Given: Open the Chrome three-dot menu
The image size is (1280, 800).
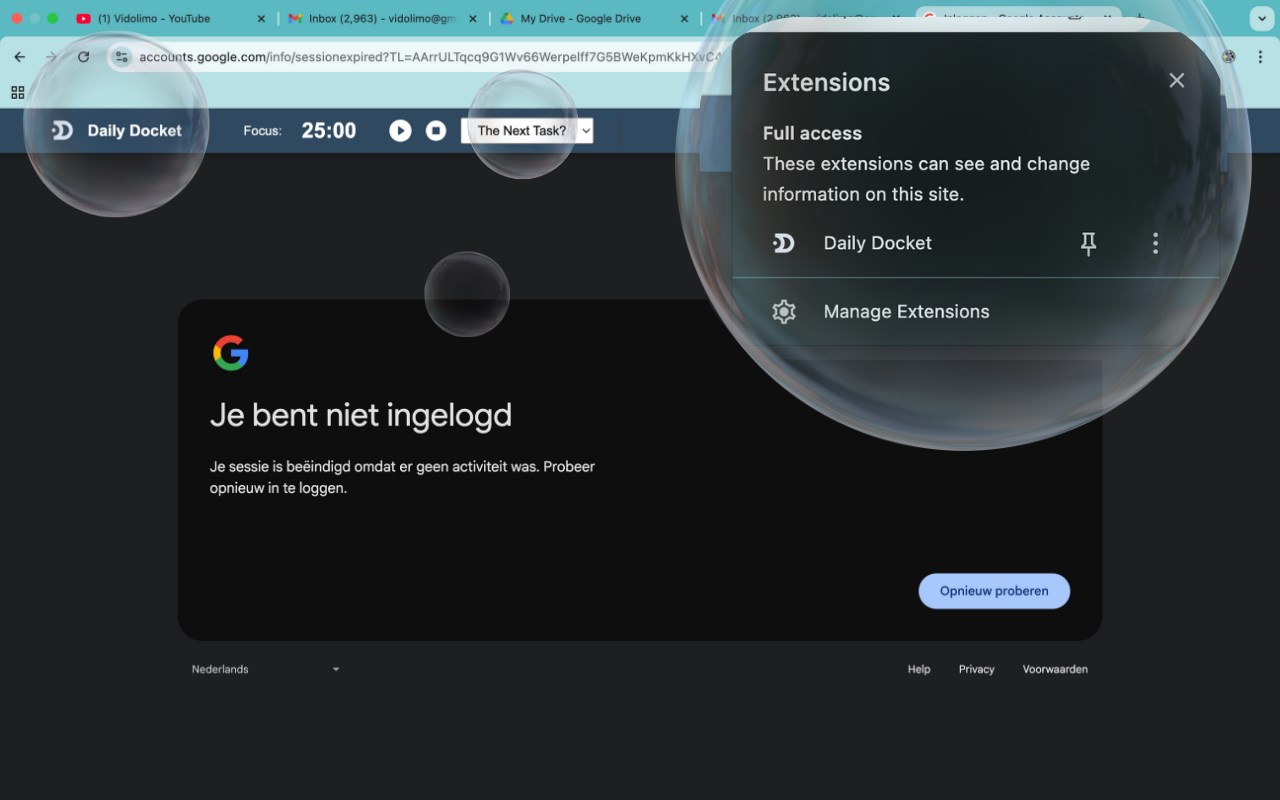Looking at the screenshot, I should tap(1260, 57).
